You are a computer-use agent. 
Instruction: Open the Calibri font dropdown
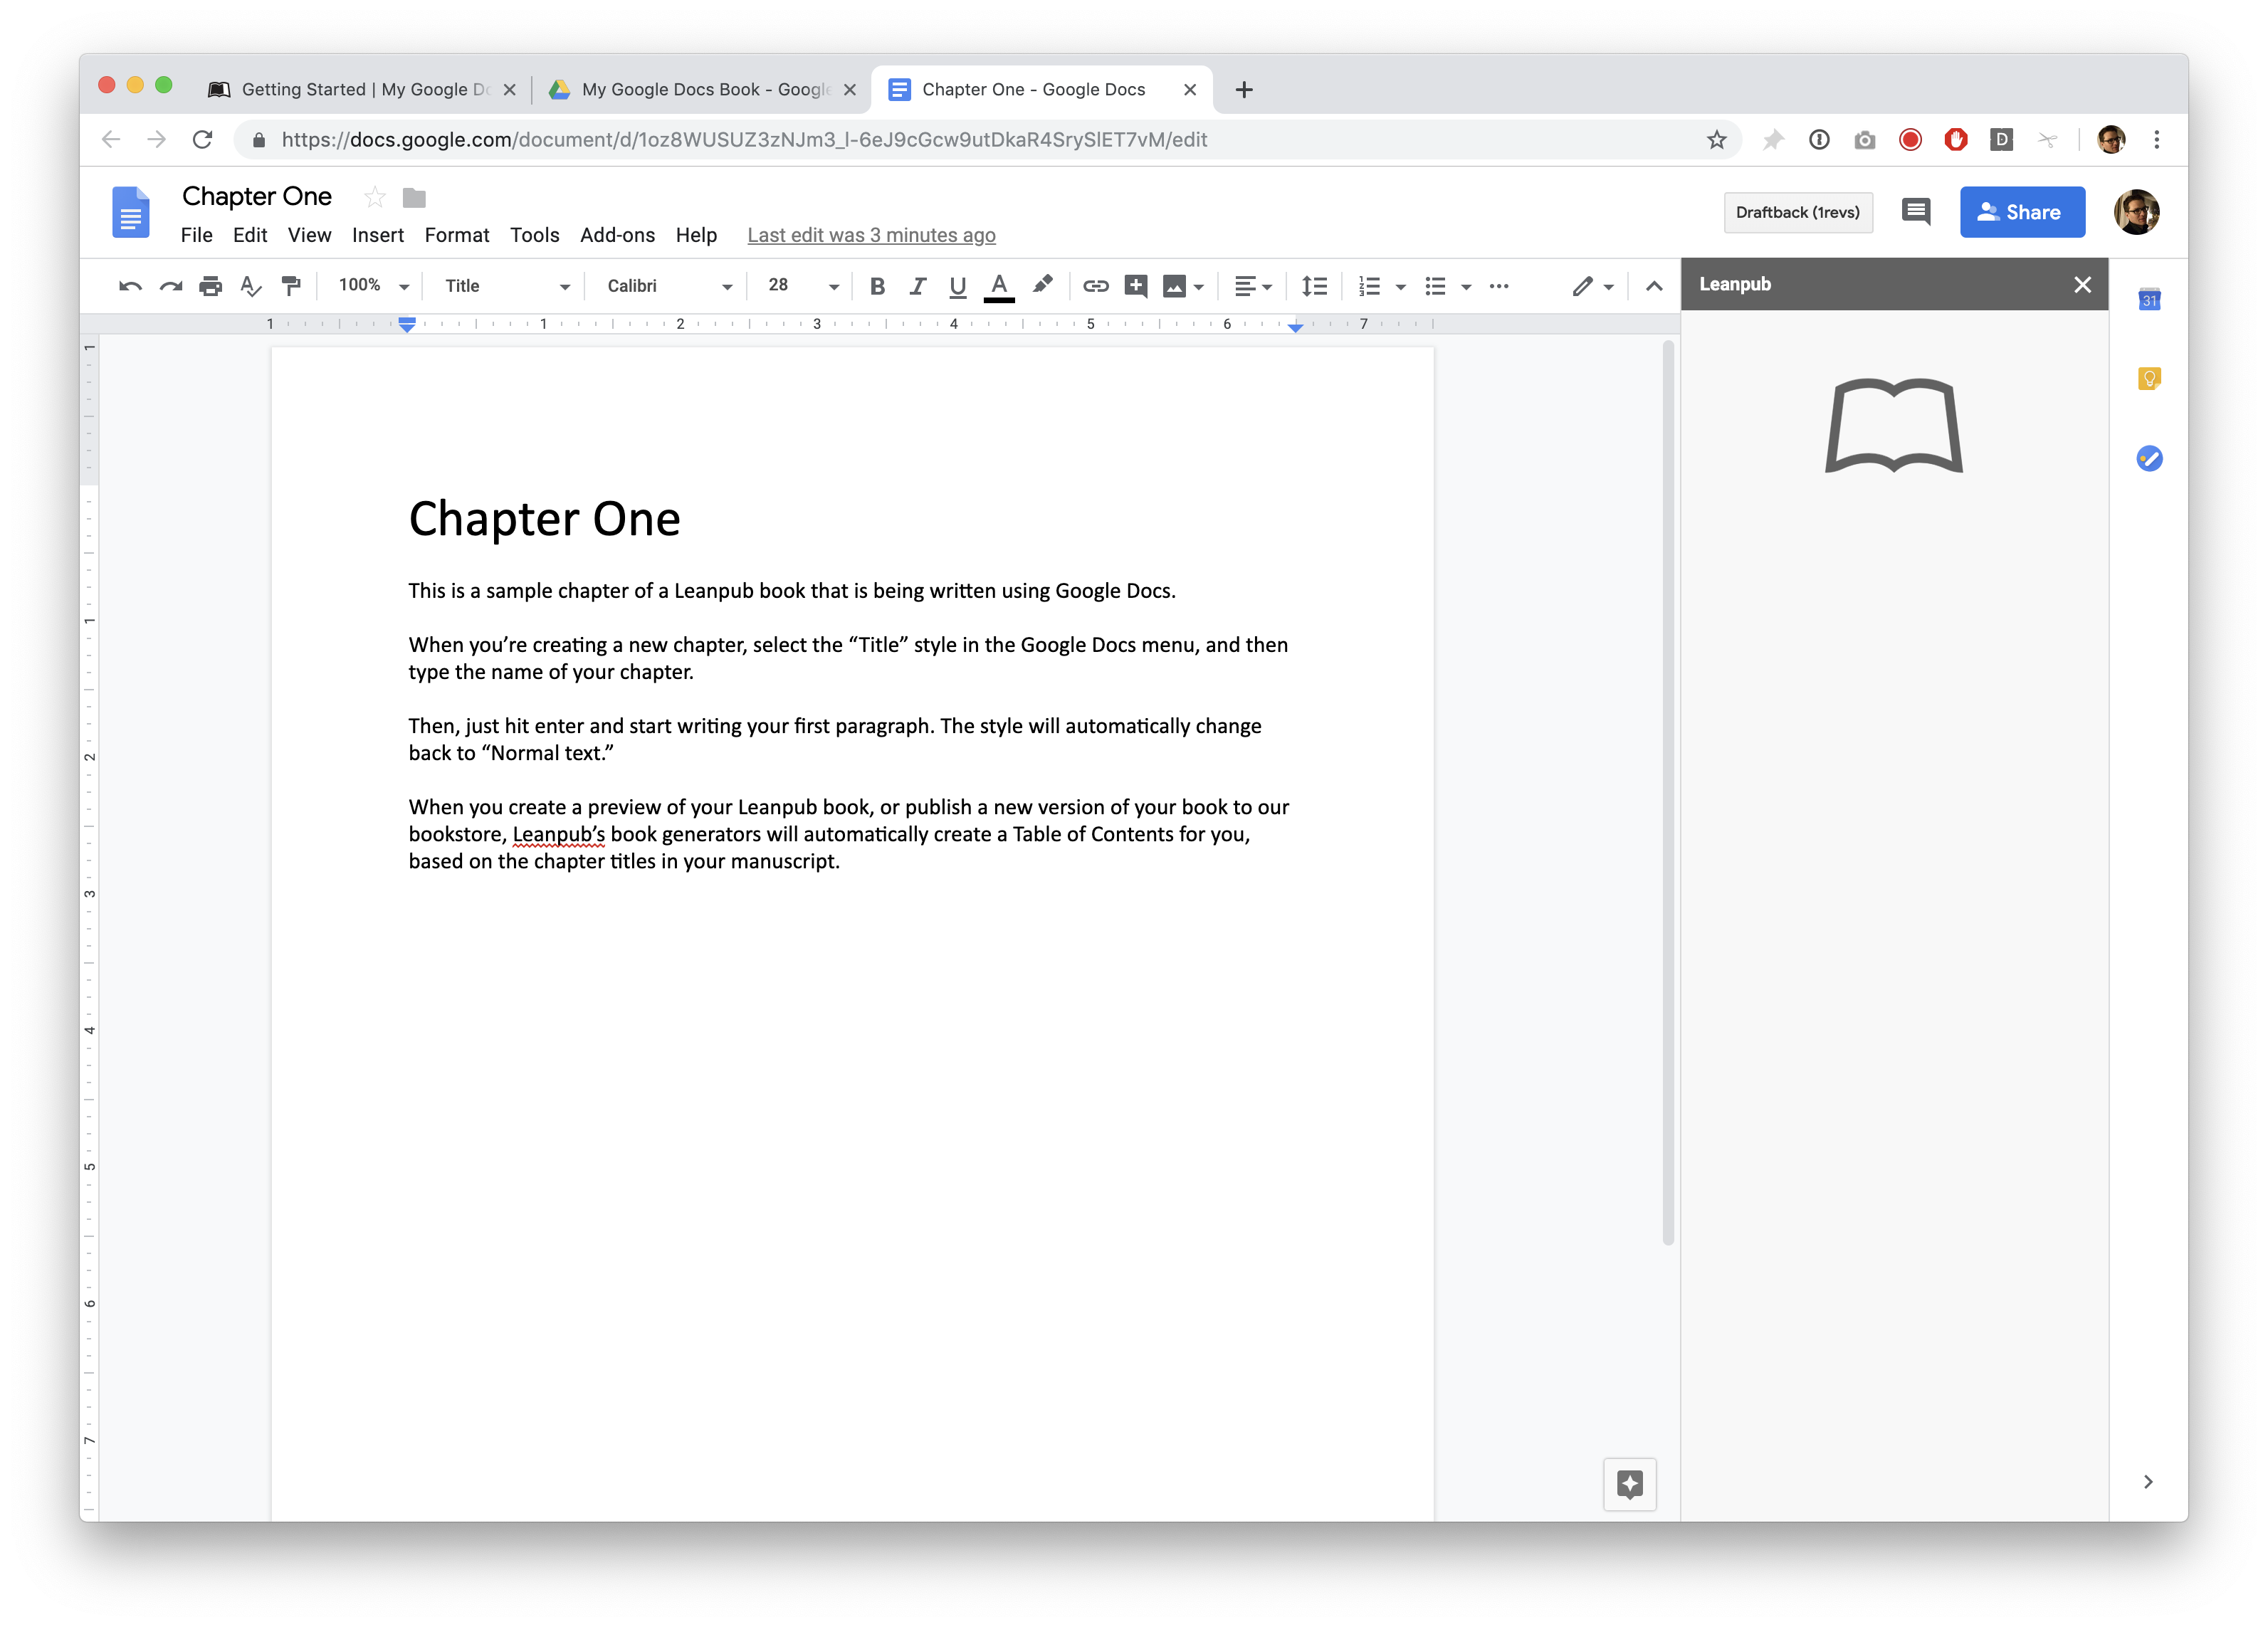click(669, 286)
